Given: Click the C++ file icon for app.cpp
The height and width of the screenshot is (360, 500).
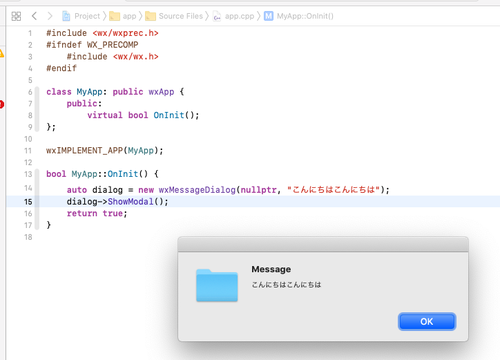Looking at the screenshot, I should coord(217,16).
